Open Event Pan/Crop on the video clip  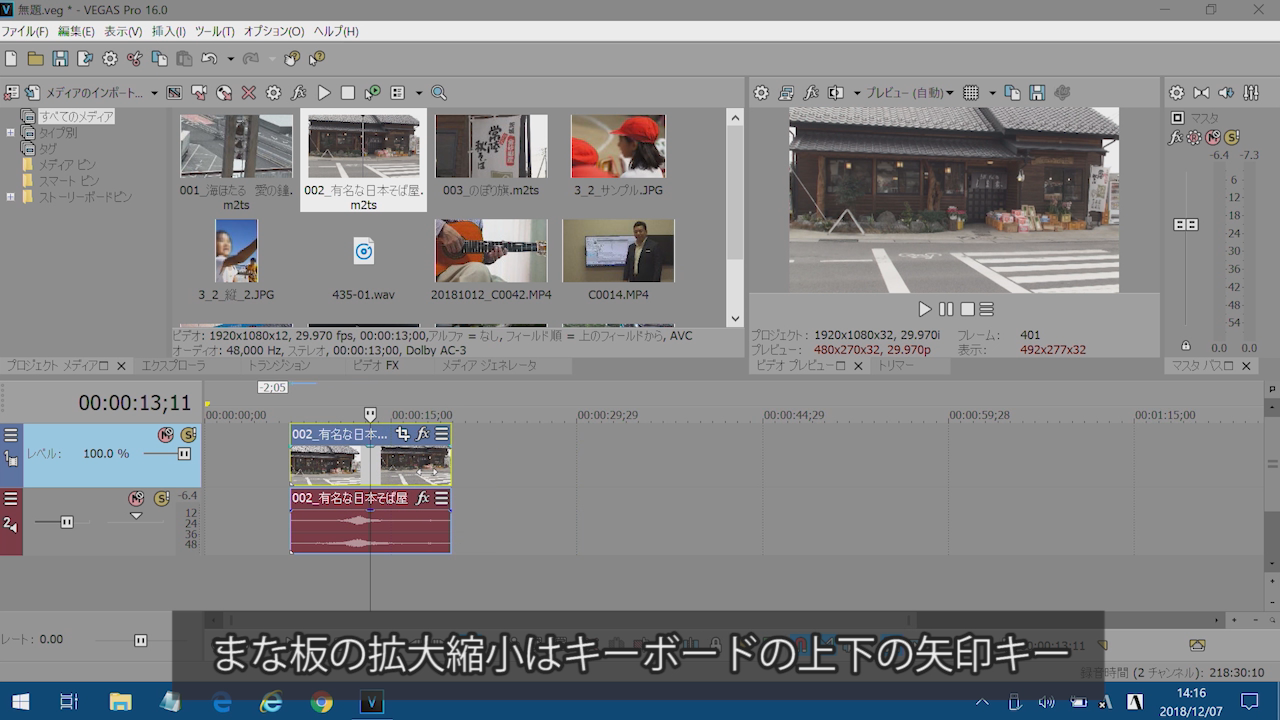pos(402,434)
